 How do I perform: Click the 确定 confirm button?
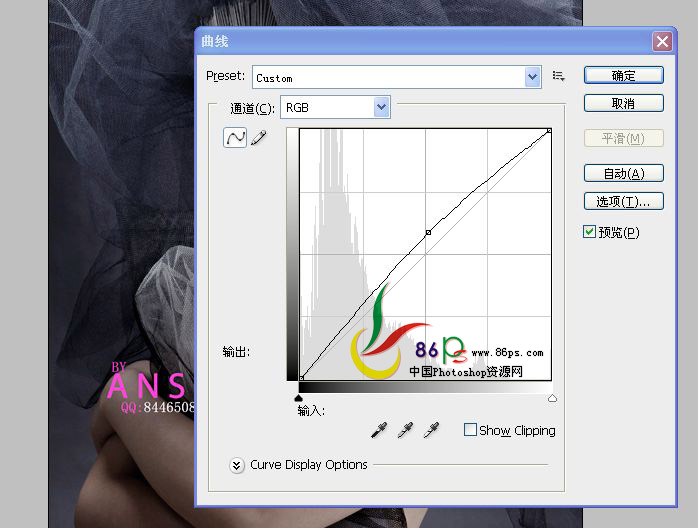pos(623,75)
